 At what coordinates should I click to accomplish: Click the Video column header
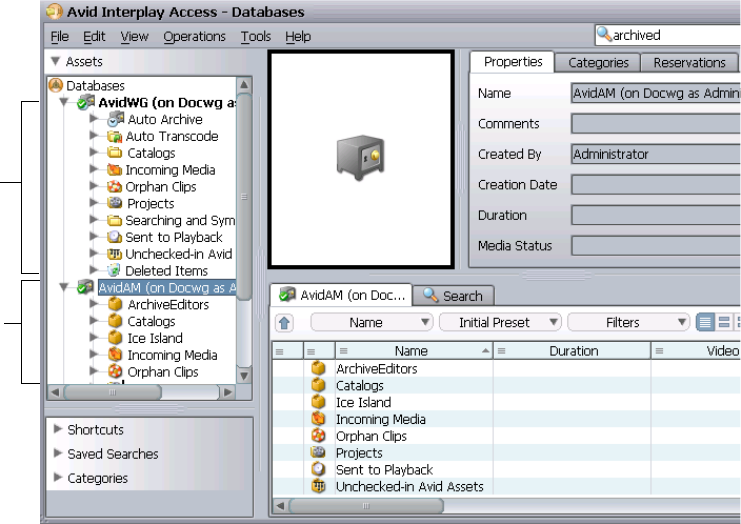coord(696,351)
